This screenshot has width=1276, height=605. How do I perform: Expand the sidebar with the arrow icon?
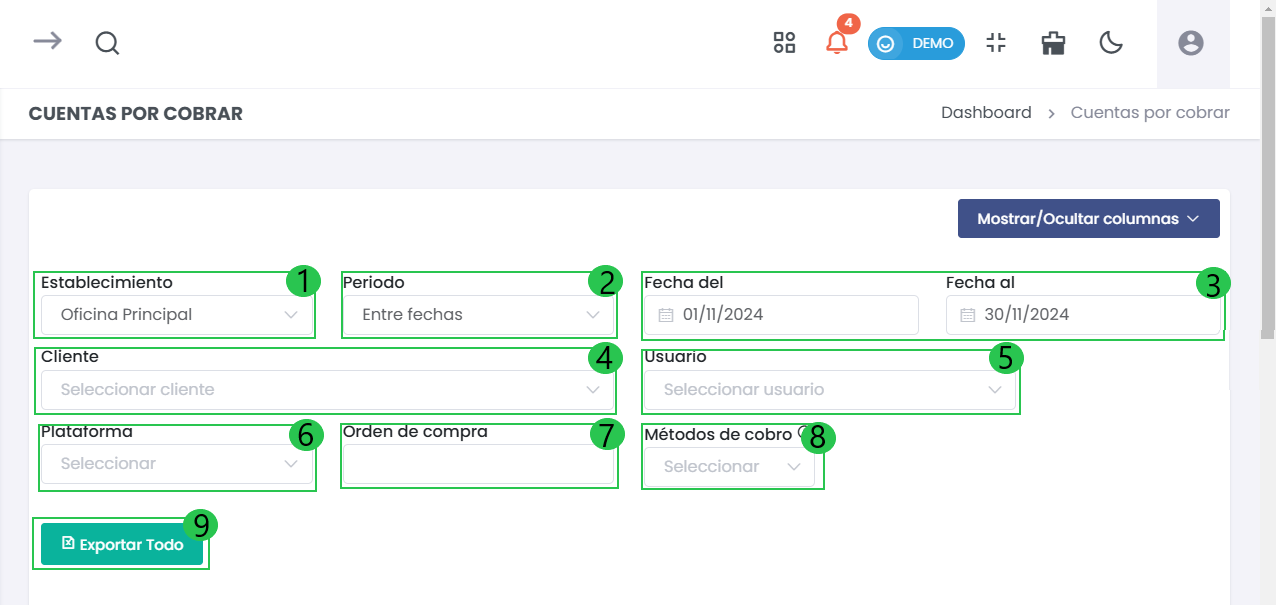coord(47,43)
